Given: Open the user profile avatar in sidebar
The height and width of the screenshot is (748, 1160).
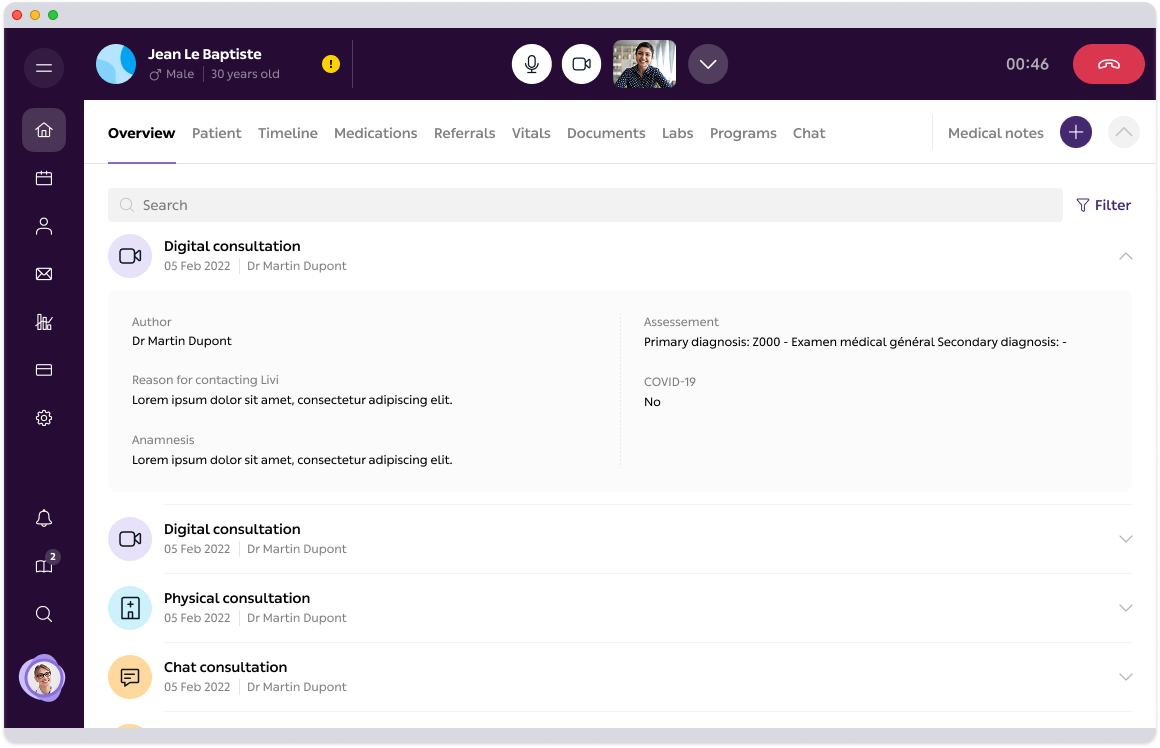Looking at the screenshot, I should point(42,677).
